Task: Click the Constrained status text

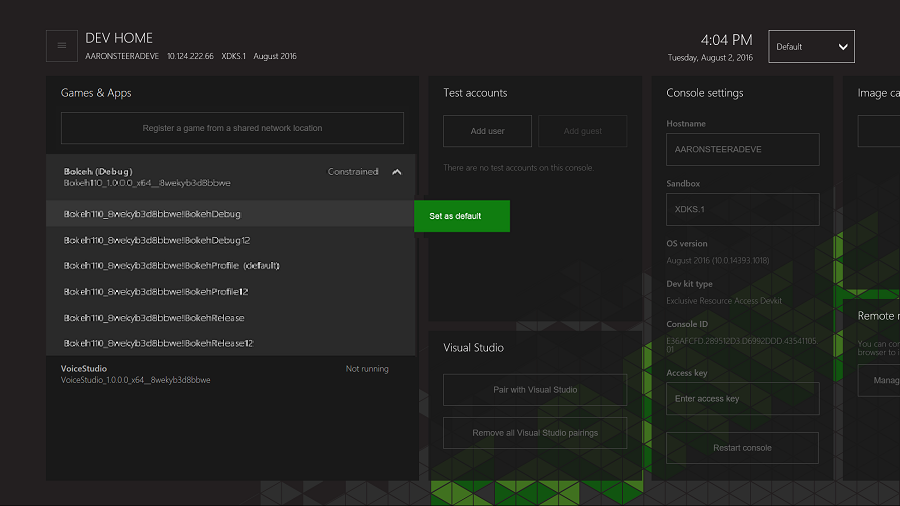Action: point(352,172)
